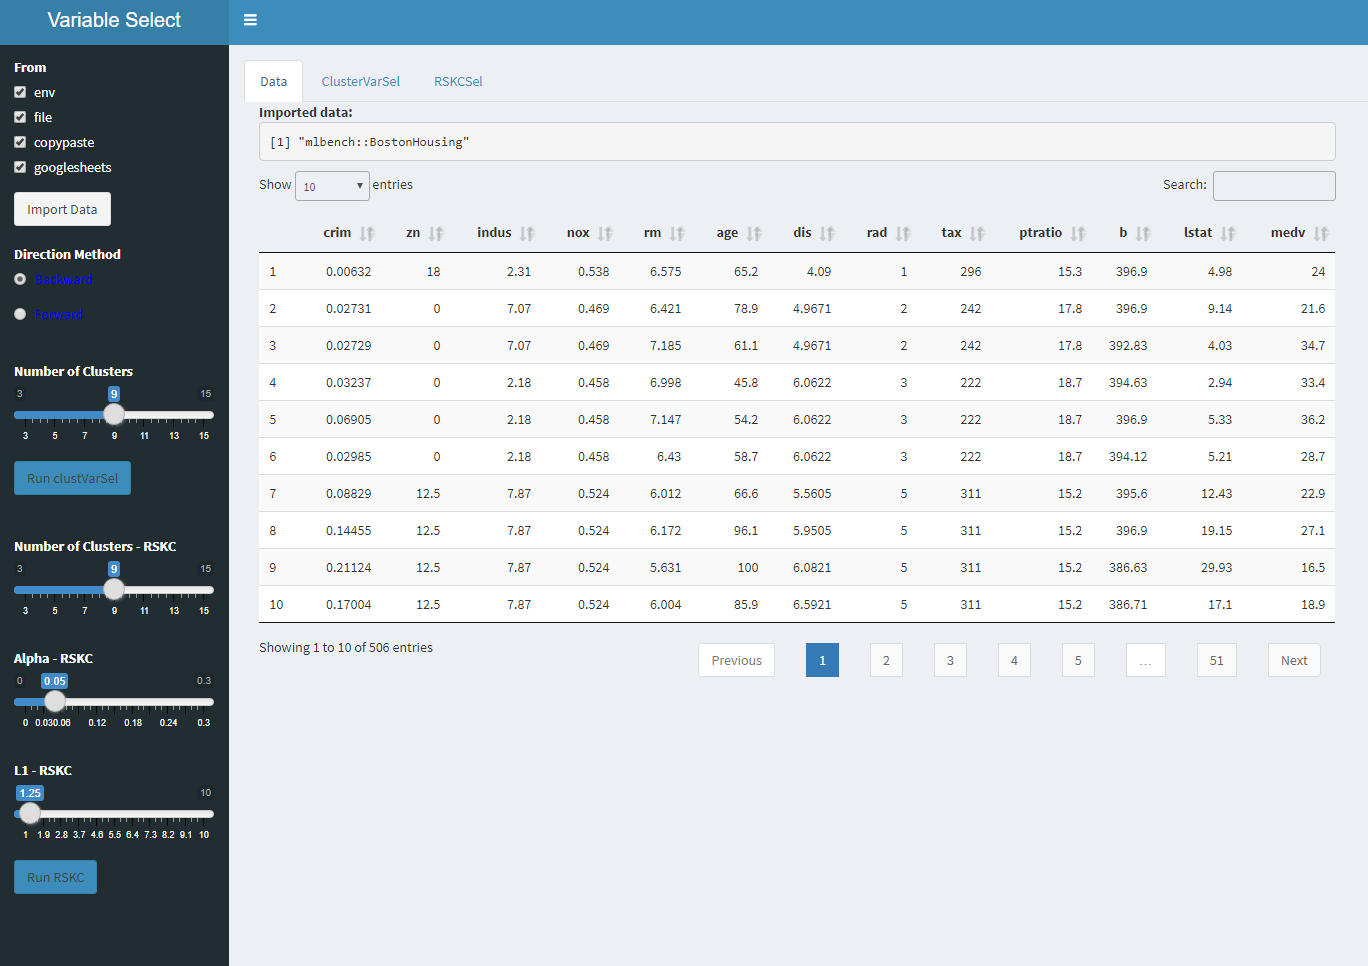Screen dimensions: 1368x966
Task: Sort table by zn column arrows
Action: tap(436, 233)
